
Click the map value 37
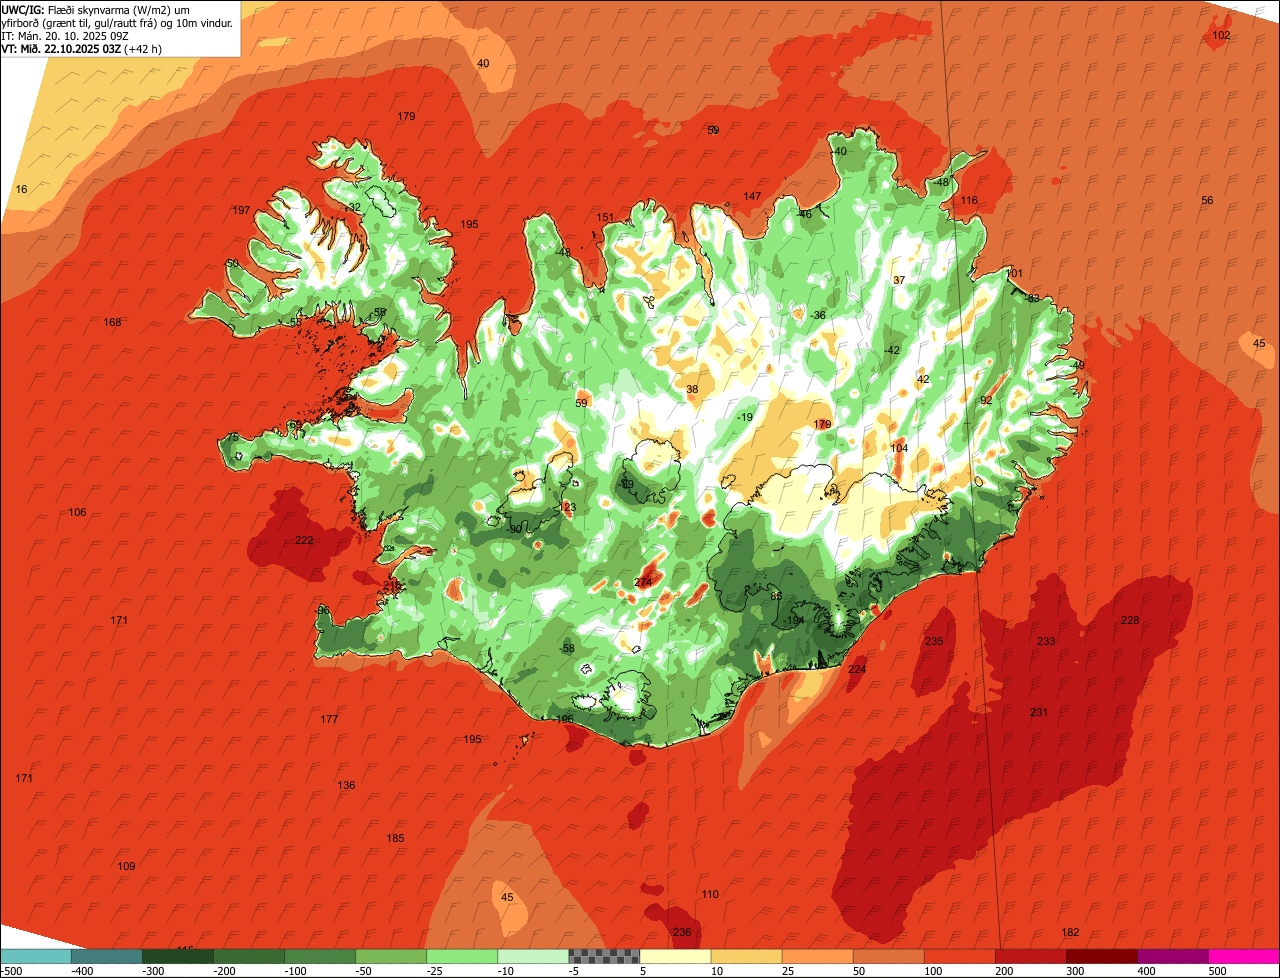[899, 280]
